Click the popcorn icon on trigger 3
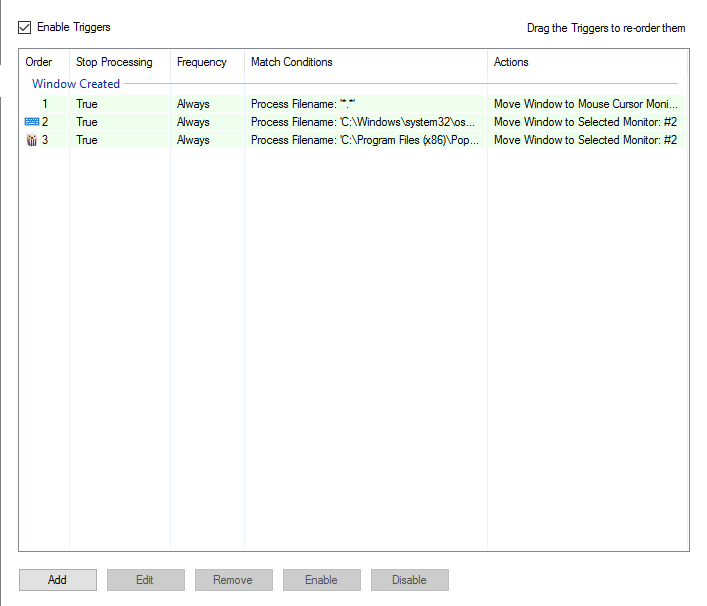The image size is (707, 606). (x=31, y=140)
